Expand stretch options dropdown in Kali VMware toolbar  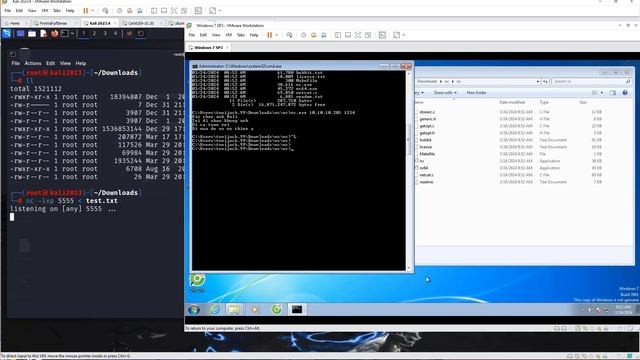220,11
